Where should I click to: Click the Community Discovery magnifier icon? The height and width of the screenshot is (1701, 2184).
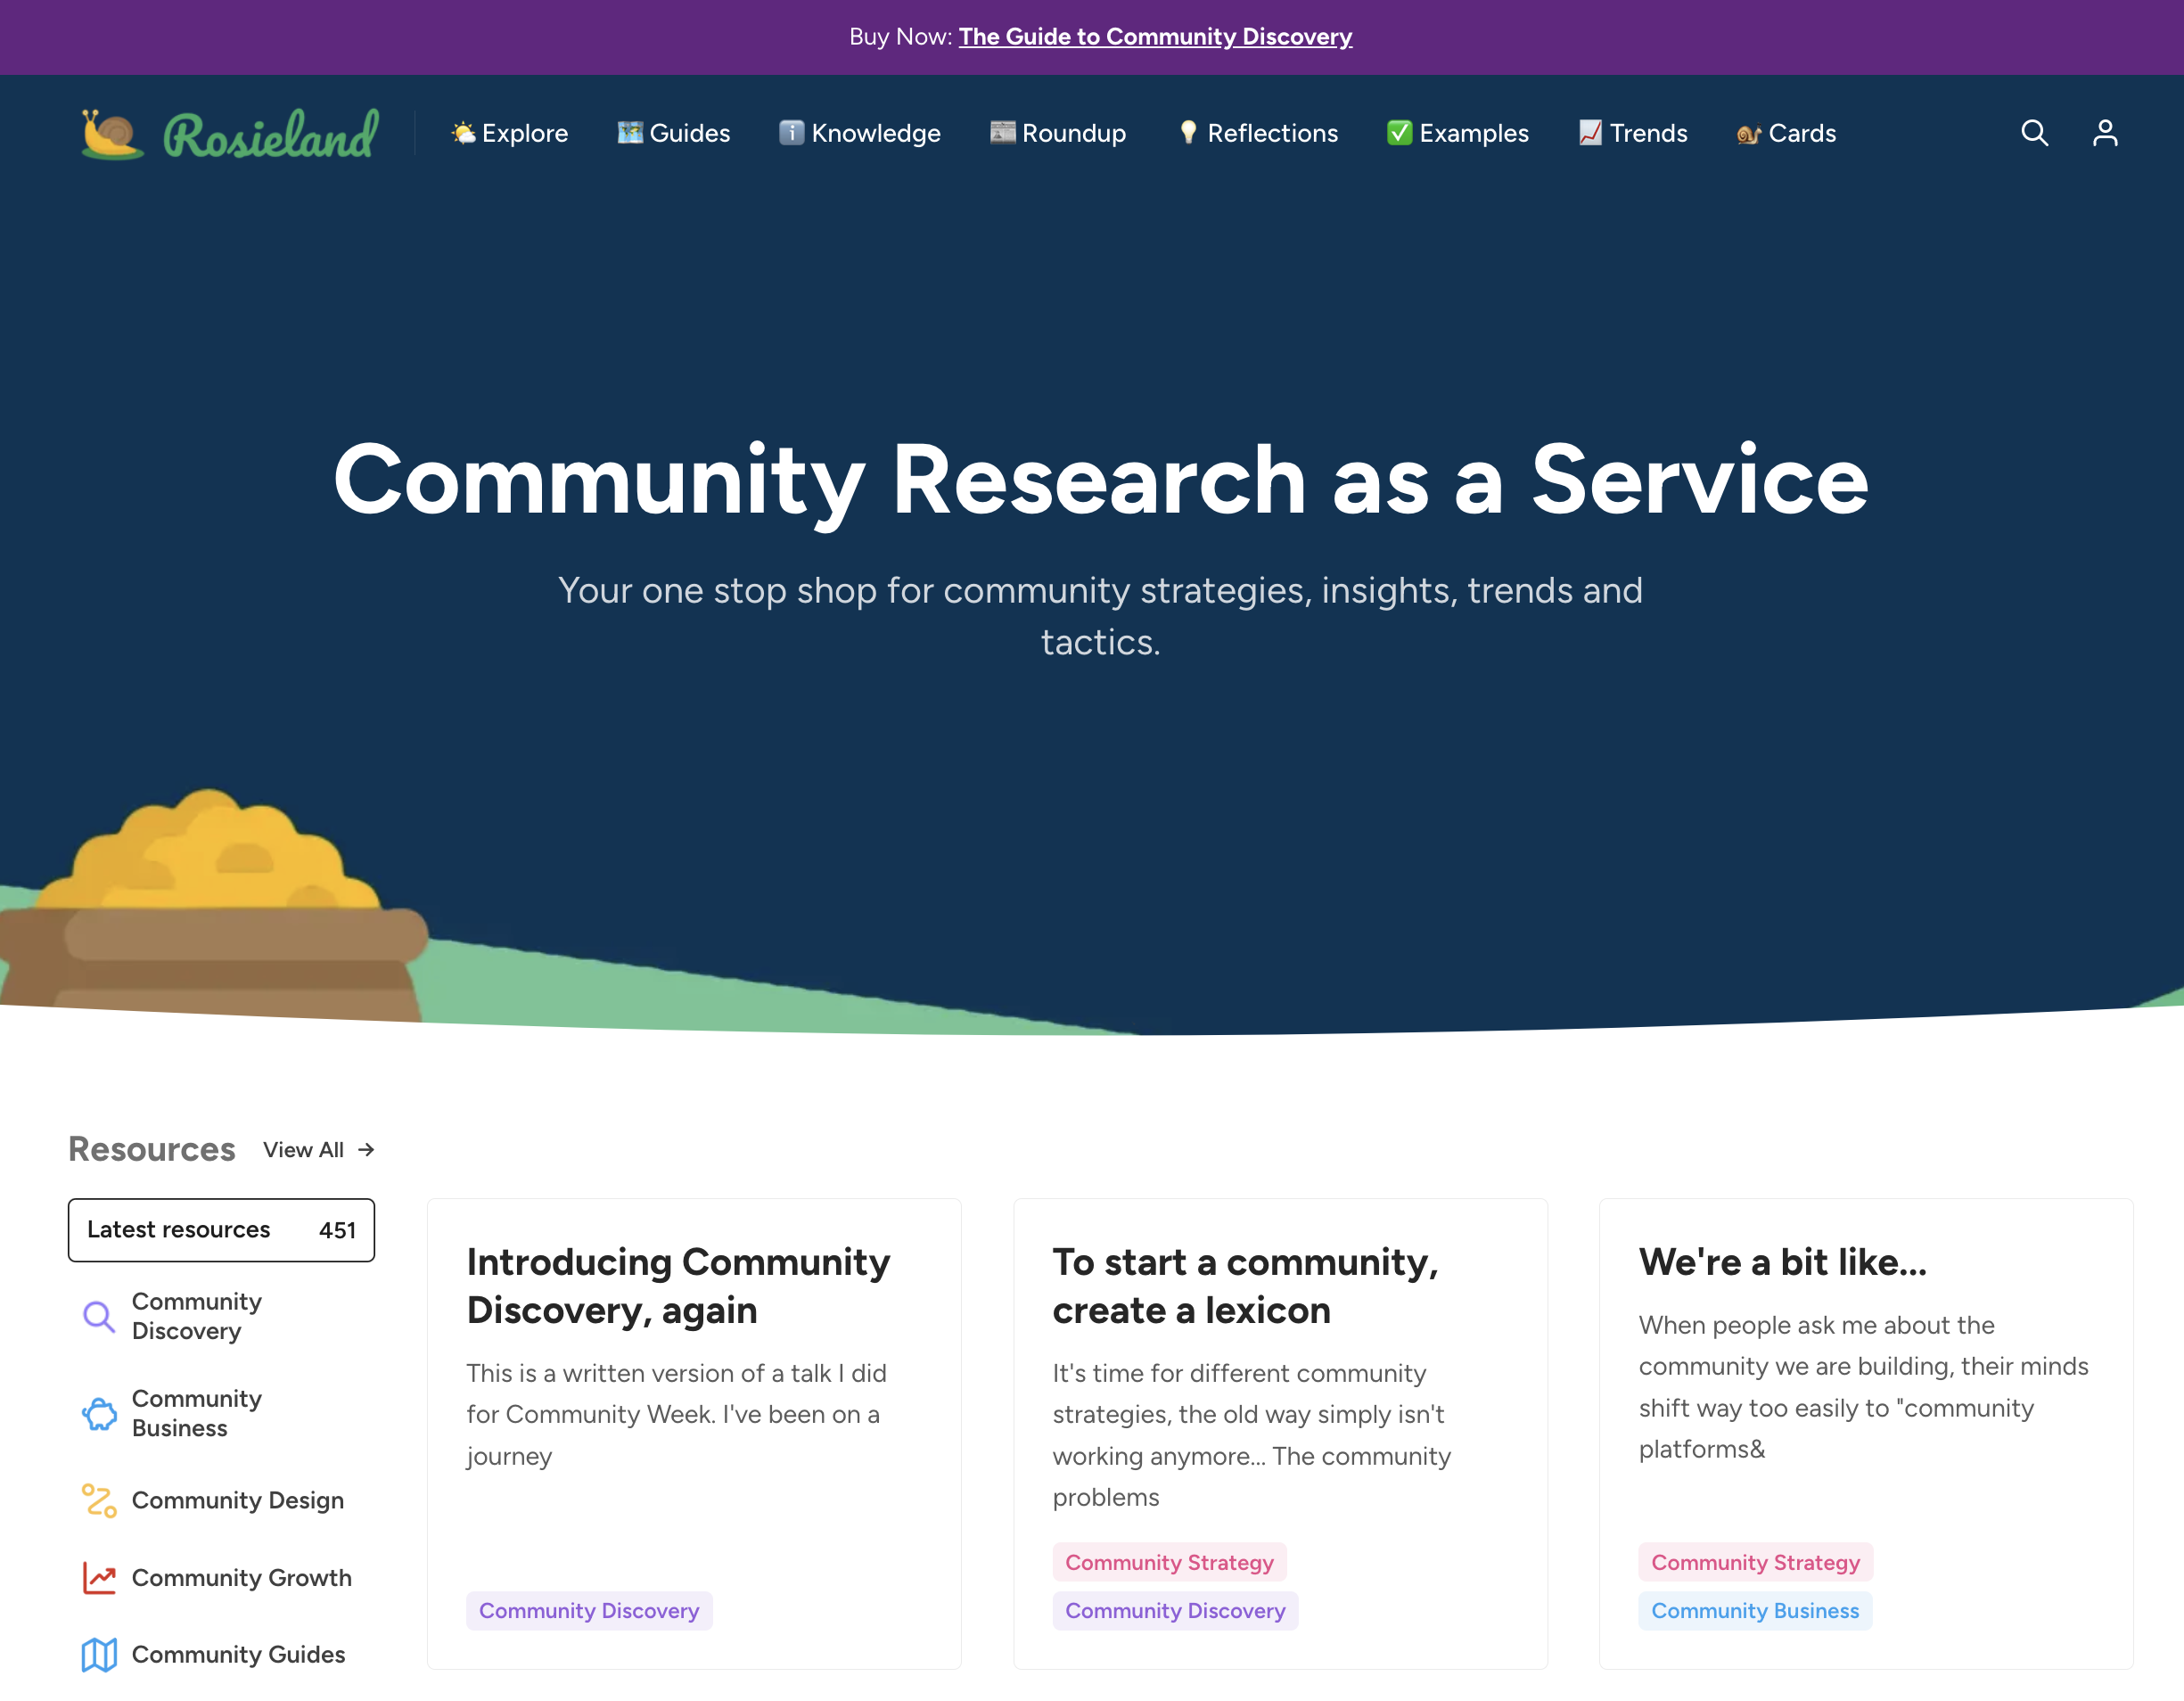pos(98,1316)
